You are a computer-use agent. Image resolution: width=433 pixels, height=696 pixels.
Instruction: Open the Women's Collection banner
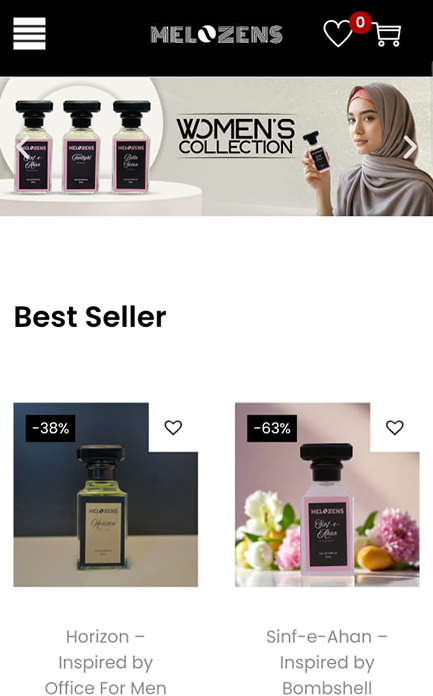click(x=216, y=147)
